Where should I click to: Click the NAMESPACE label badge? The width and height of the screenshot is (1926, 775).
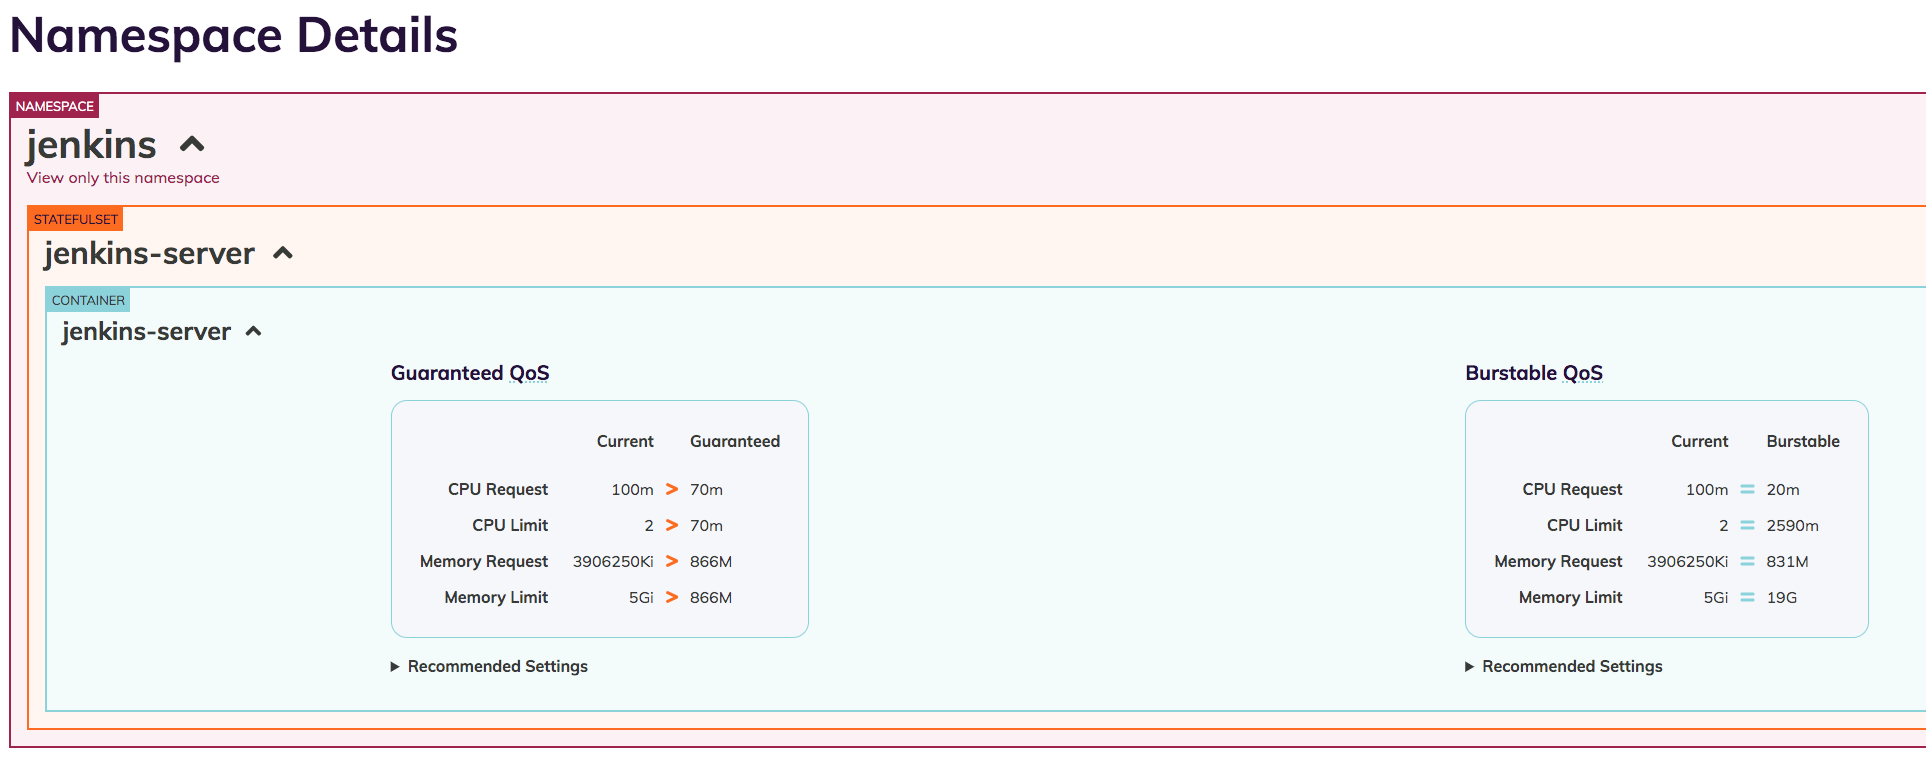click(54, 106)
